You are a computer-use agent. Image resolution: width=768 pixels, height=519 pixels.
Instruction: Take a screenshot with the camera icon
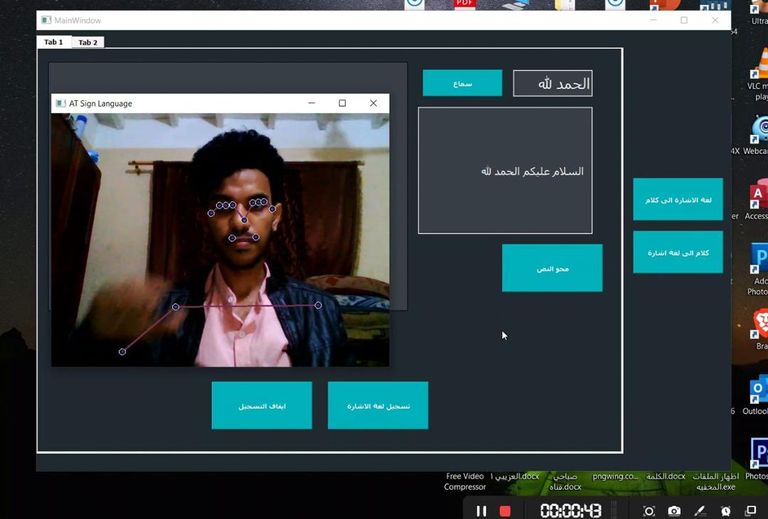click(x=674, y=511)
